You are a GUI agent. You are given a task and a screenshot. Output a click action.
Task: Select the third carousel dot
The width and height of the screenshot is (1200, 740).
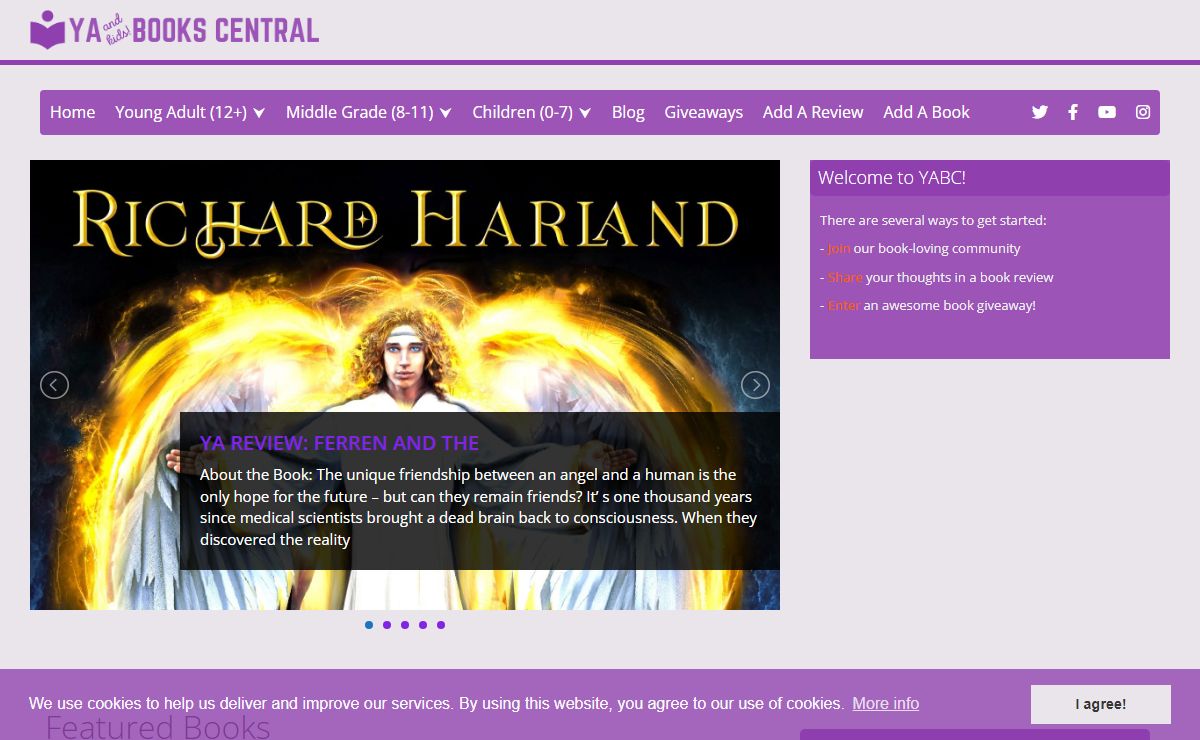tap(405, 625)
